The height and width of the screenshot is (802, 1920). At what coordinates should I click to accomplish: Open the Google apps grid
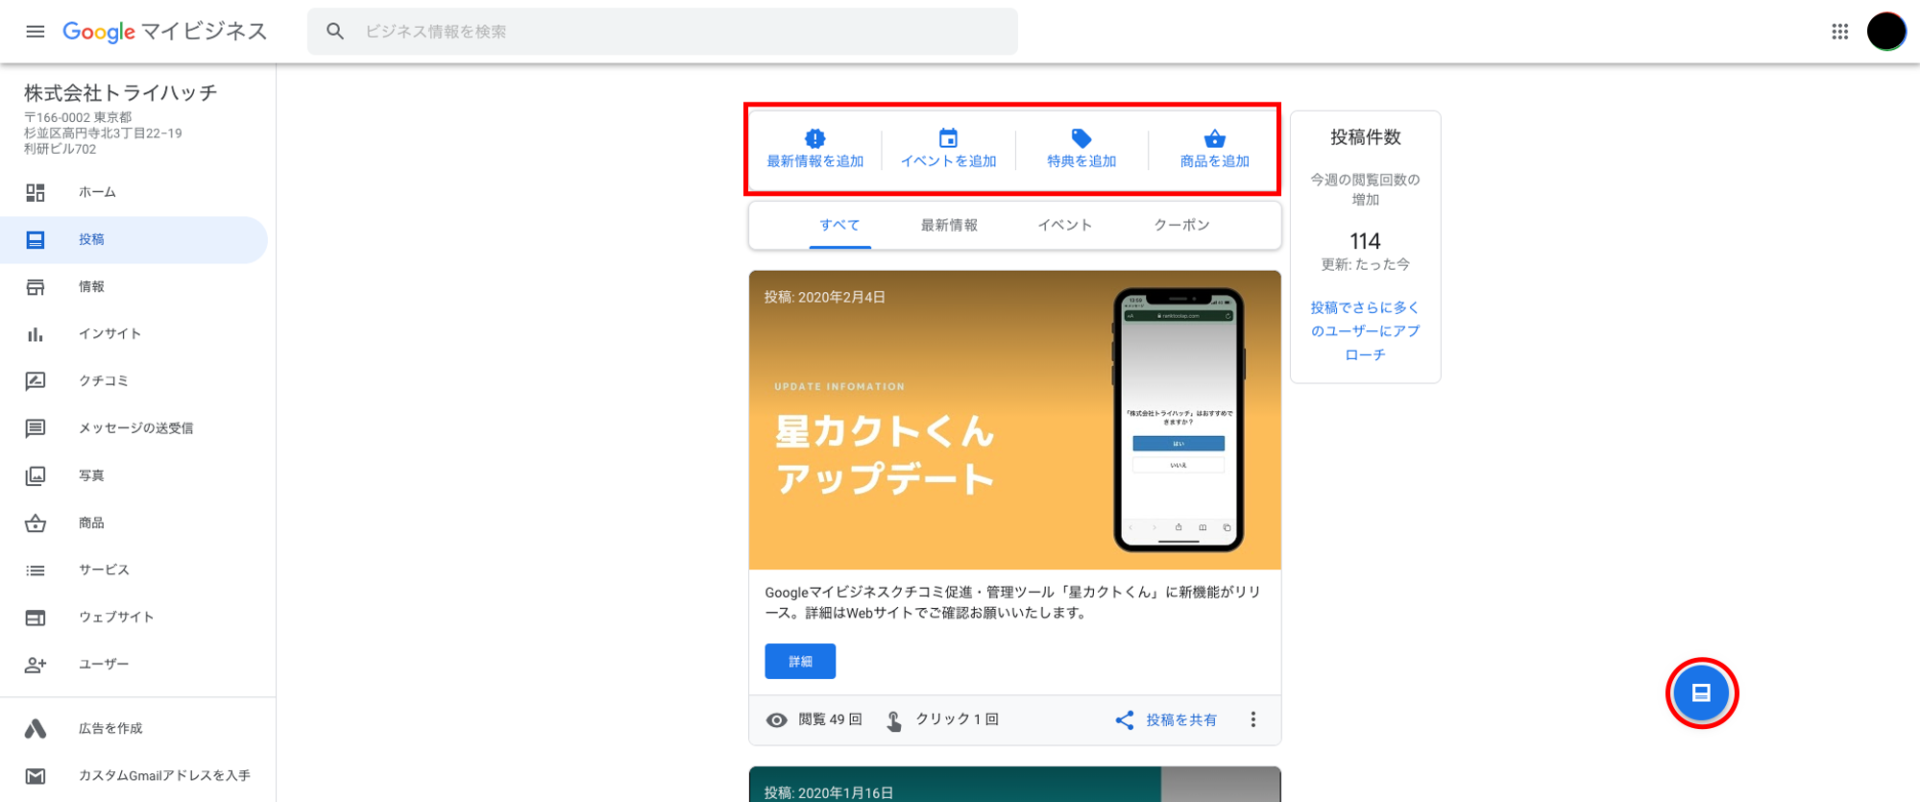click(x=1839, y=31)
